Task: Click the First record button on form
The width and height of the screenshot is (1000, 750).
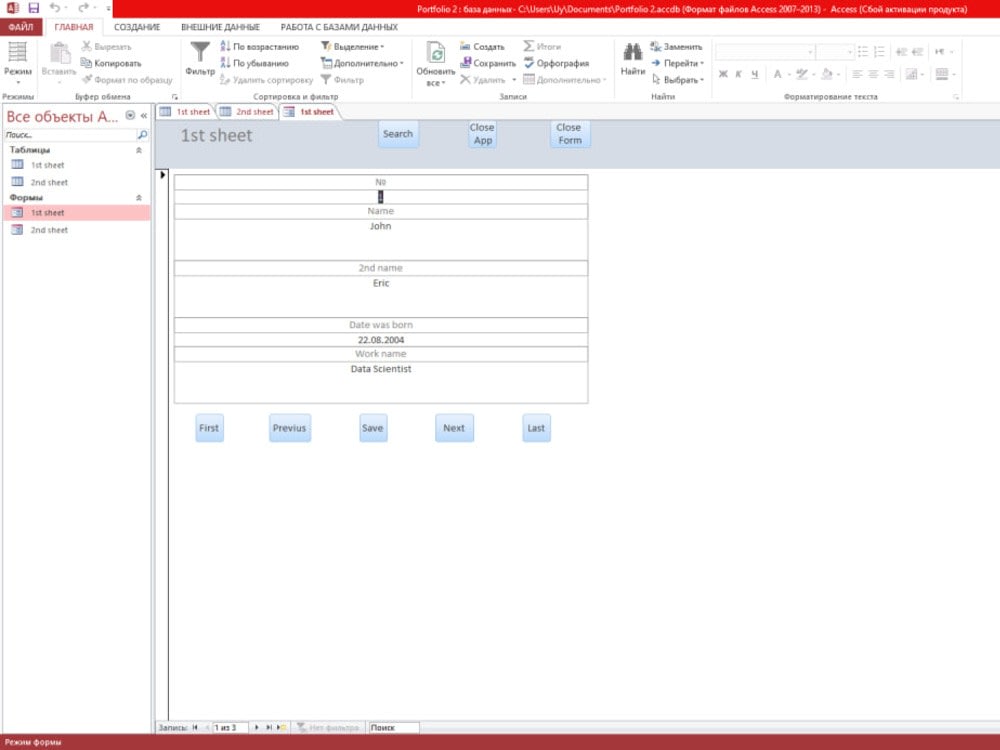Action: point(209,428)
